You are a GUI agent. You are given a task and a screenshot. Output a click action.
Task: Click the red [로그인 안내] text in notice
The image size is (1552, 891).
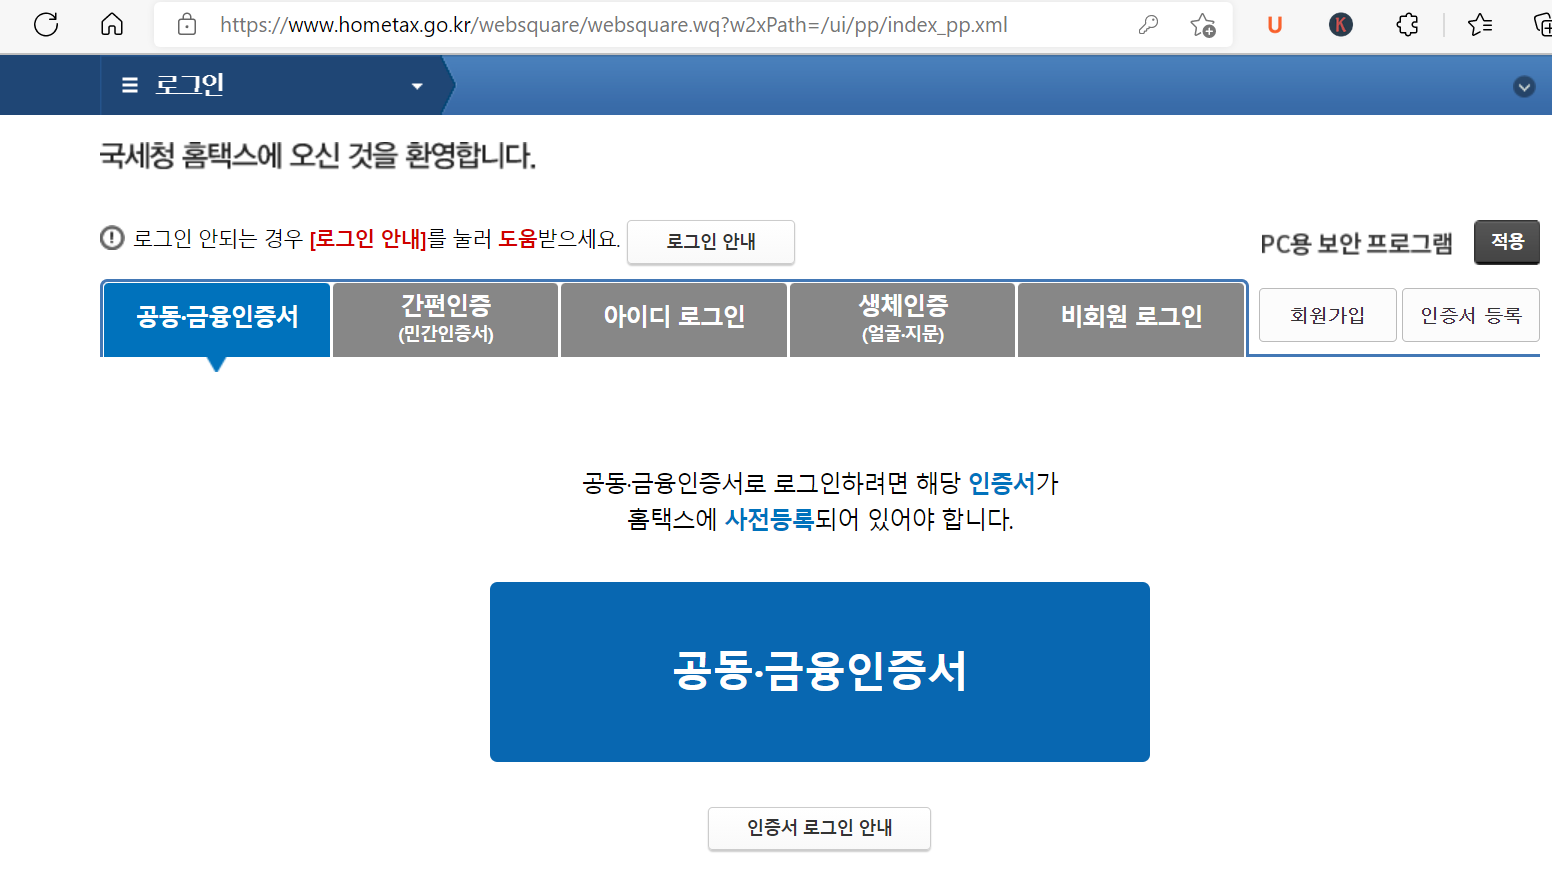point(368,239)
